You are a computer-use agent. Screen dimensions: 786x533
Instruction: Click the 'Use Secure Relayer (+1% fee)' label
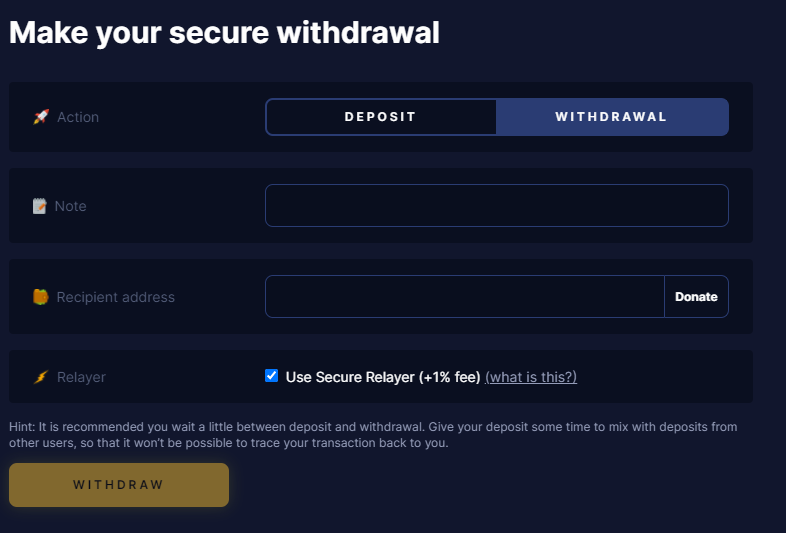click(383, 377)
